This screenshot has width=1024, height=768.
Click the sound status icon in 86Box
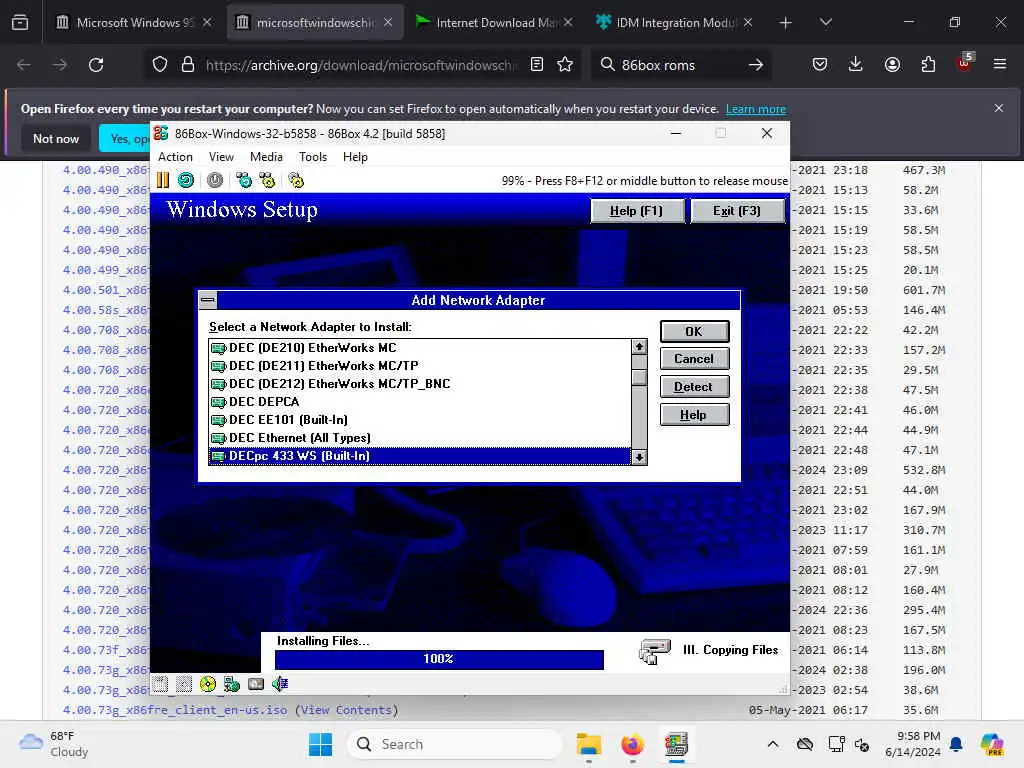280,684
